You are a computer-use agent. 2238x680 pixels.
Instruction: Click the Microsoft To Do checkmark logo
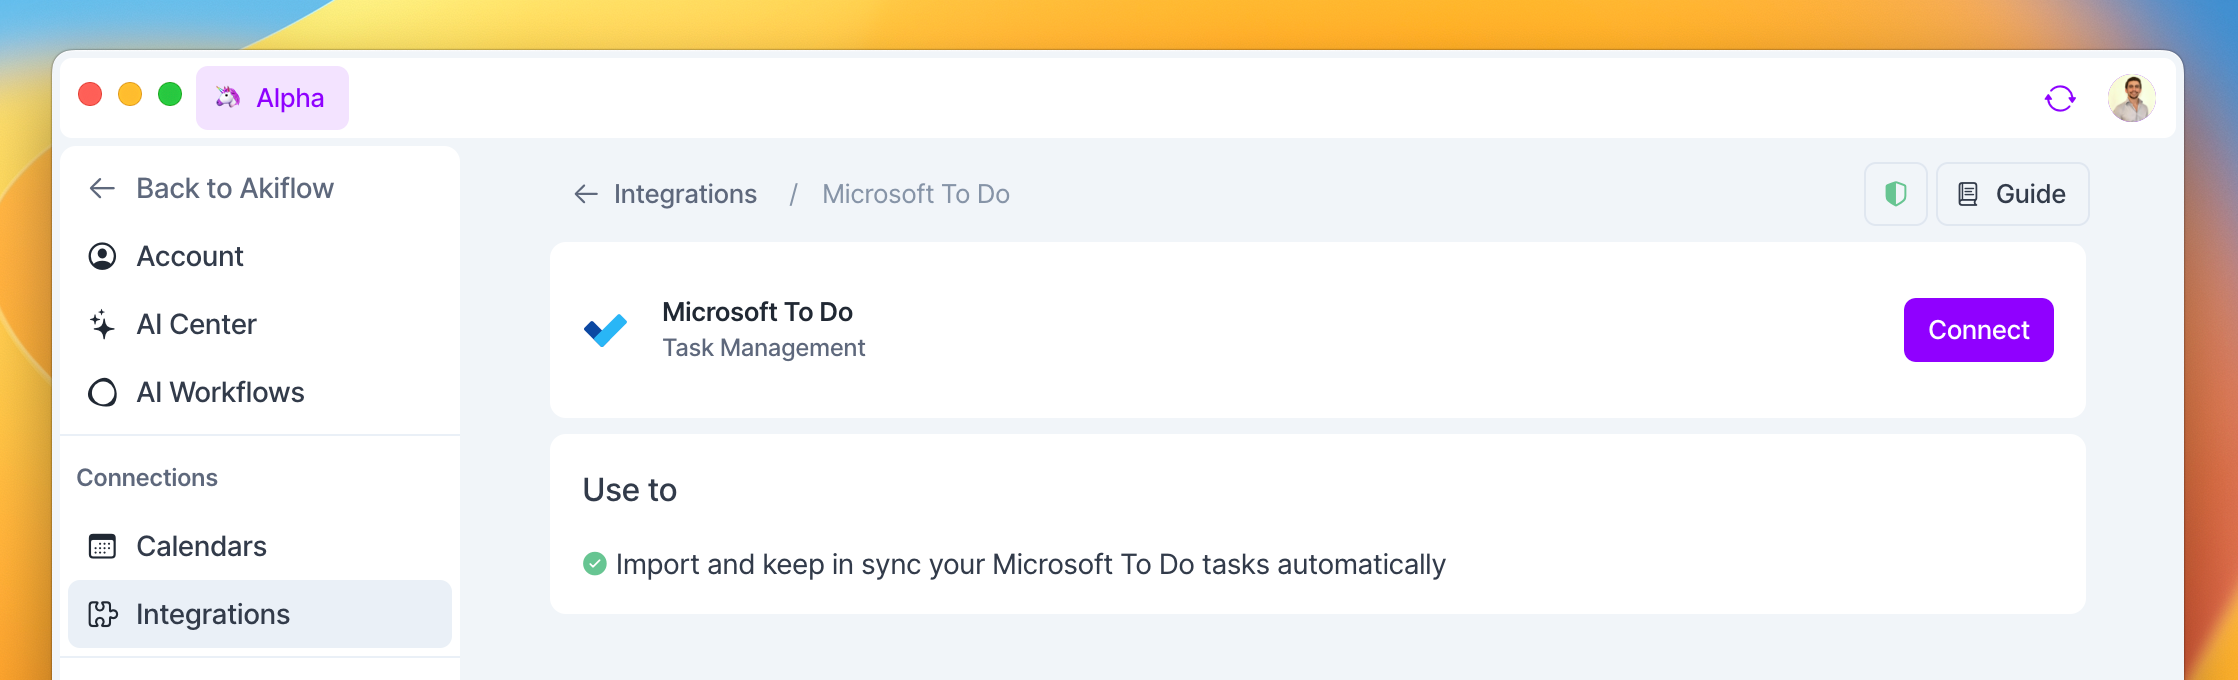coord(605,330)
